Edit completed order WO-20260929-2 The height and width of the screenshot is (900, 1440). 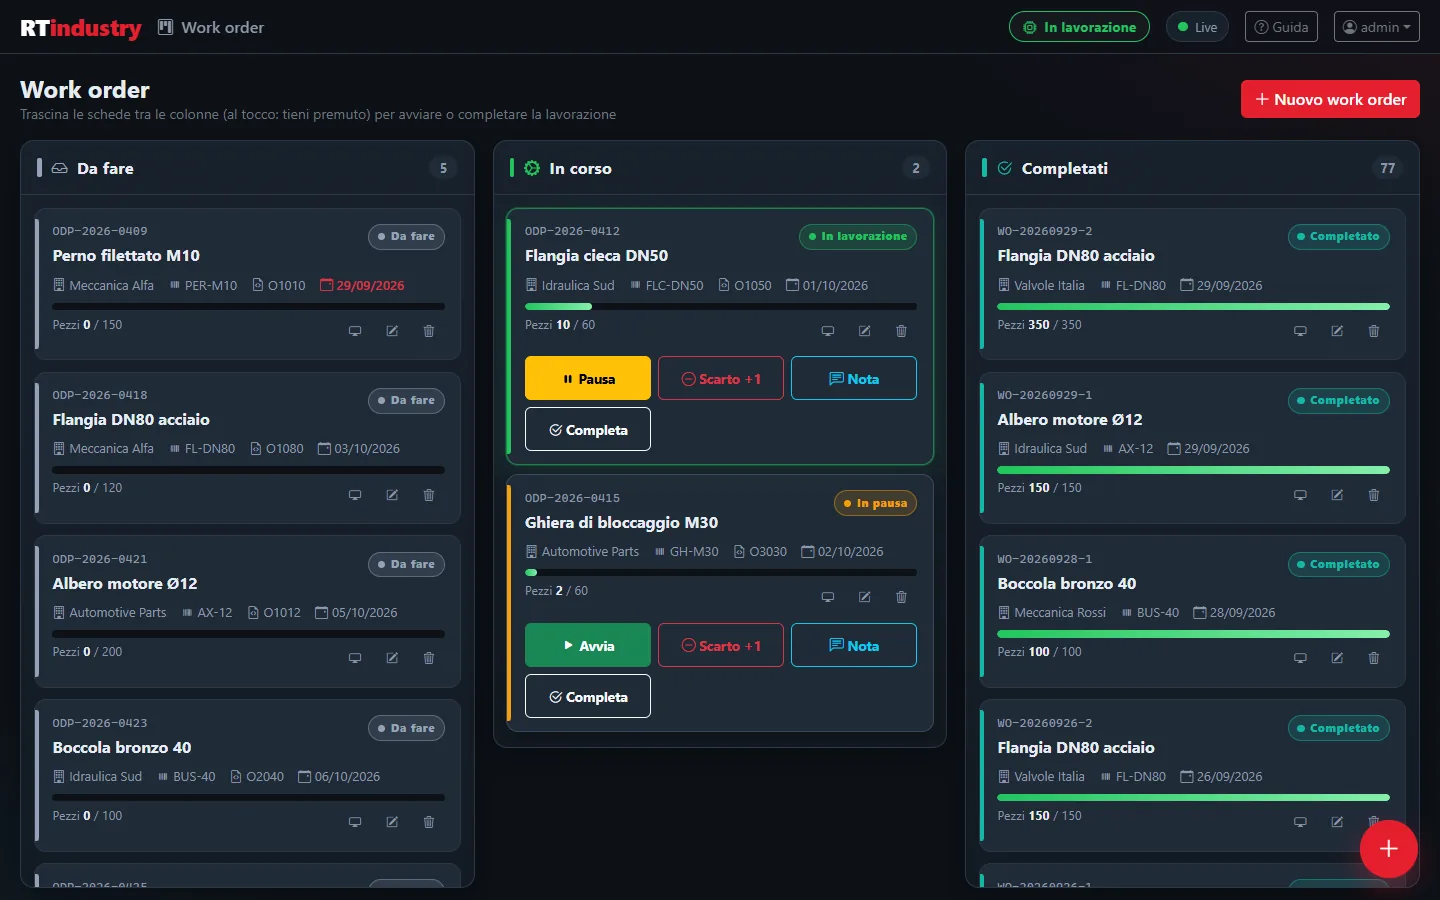point(1337,331)
